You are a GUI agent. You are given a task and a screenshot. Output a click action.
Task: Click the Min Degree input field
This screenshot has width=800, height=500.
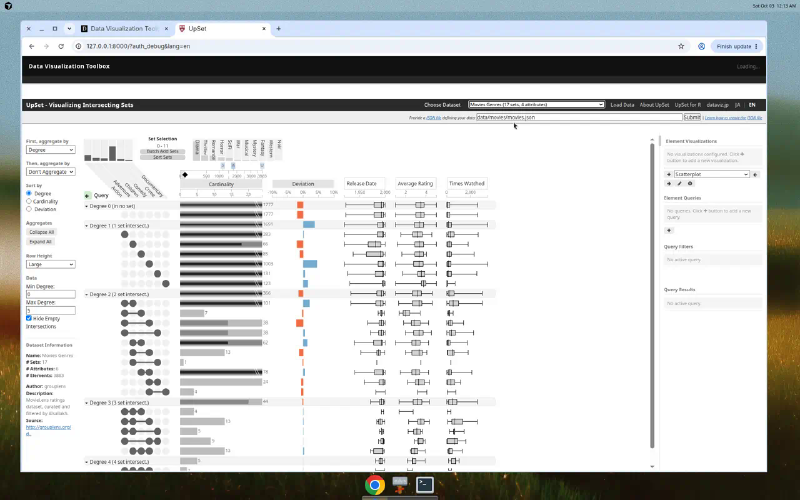[x=51, y=294]
